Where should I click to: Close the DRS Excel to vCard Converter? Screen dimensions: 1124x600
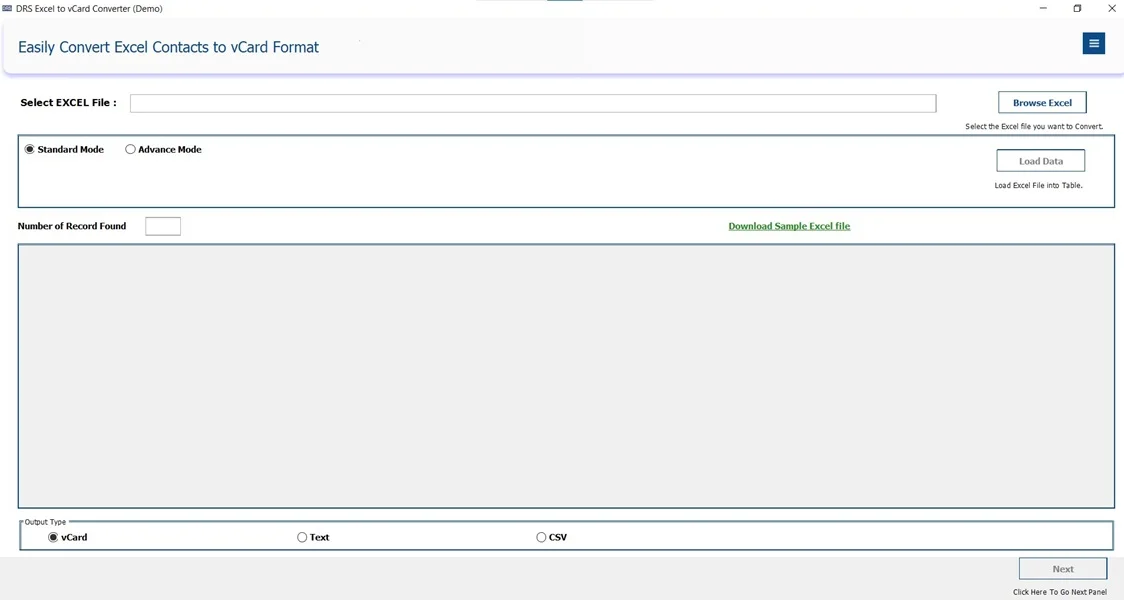(x=1111, y=8)
